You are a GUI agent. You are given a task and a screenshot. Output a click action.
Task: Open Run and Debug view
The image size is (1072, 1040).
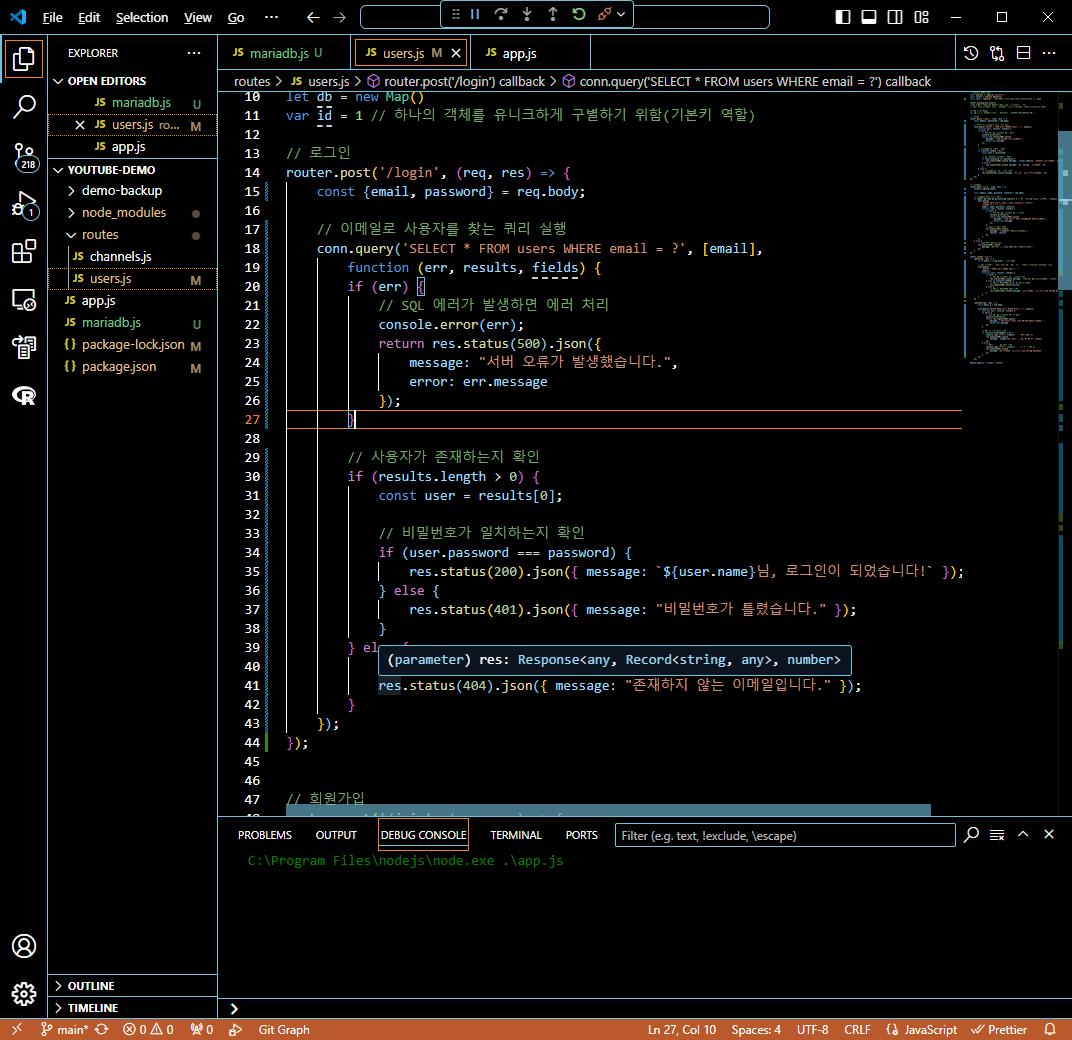[23, 204]
